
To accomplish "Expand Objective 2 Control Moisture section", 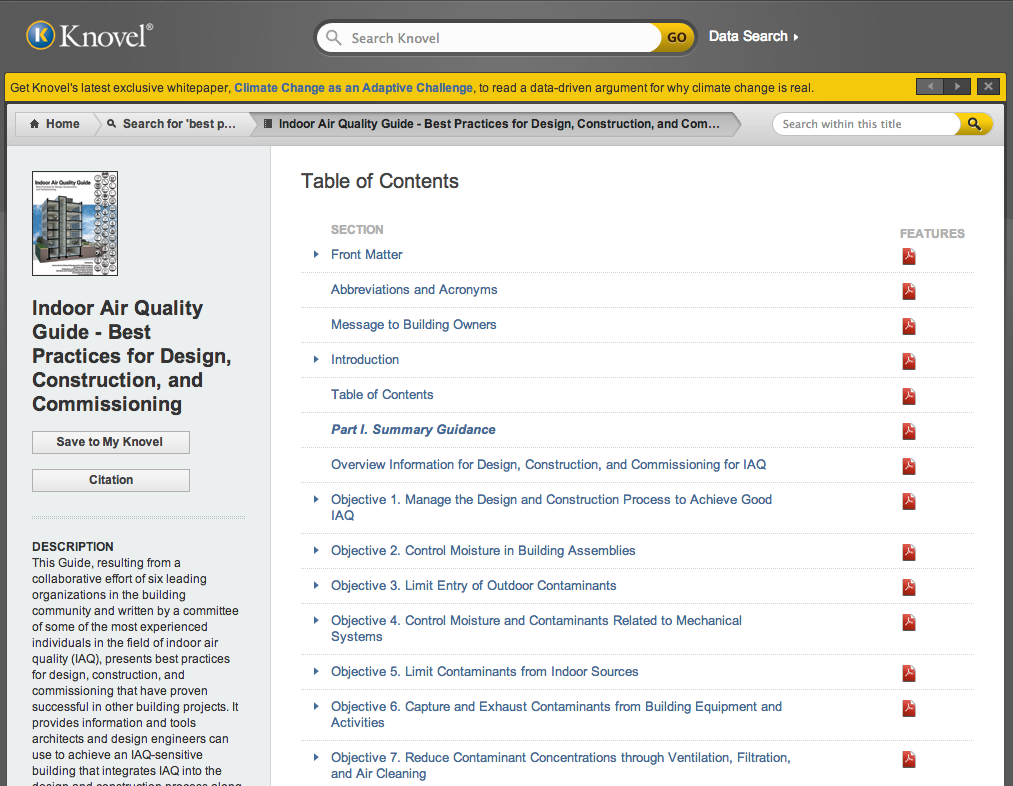I will pos(316,551).
